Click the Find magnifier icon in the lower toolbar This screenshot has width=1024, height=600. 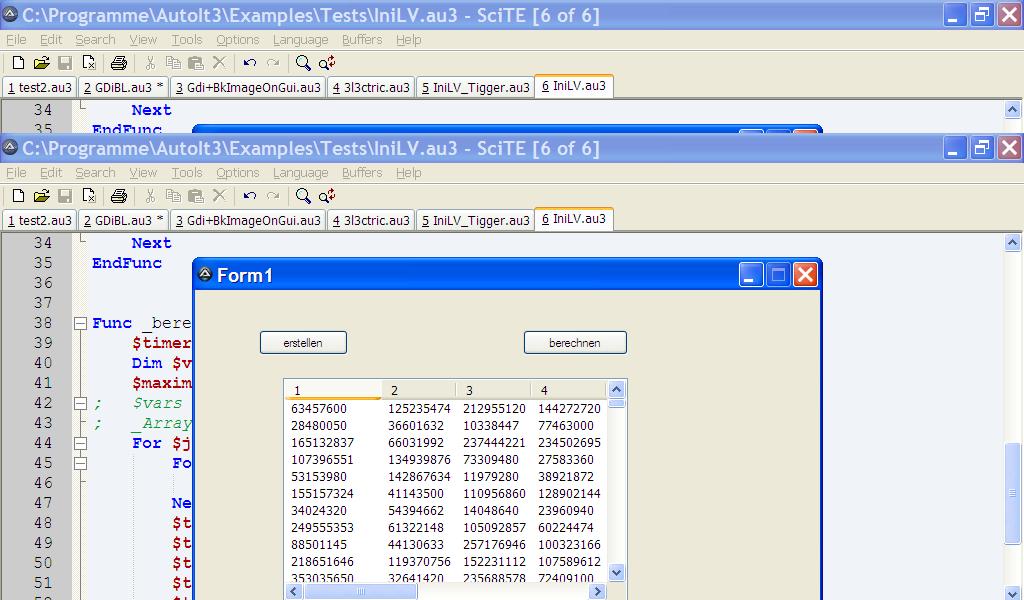[x=303, y=196]
